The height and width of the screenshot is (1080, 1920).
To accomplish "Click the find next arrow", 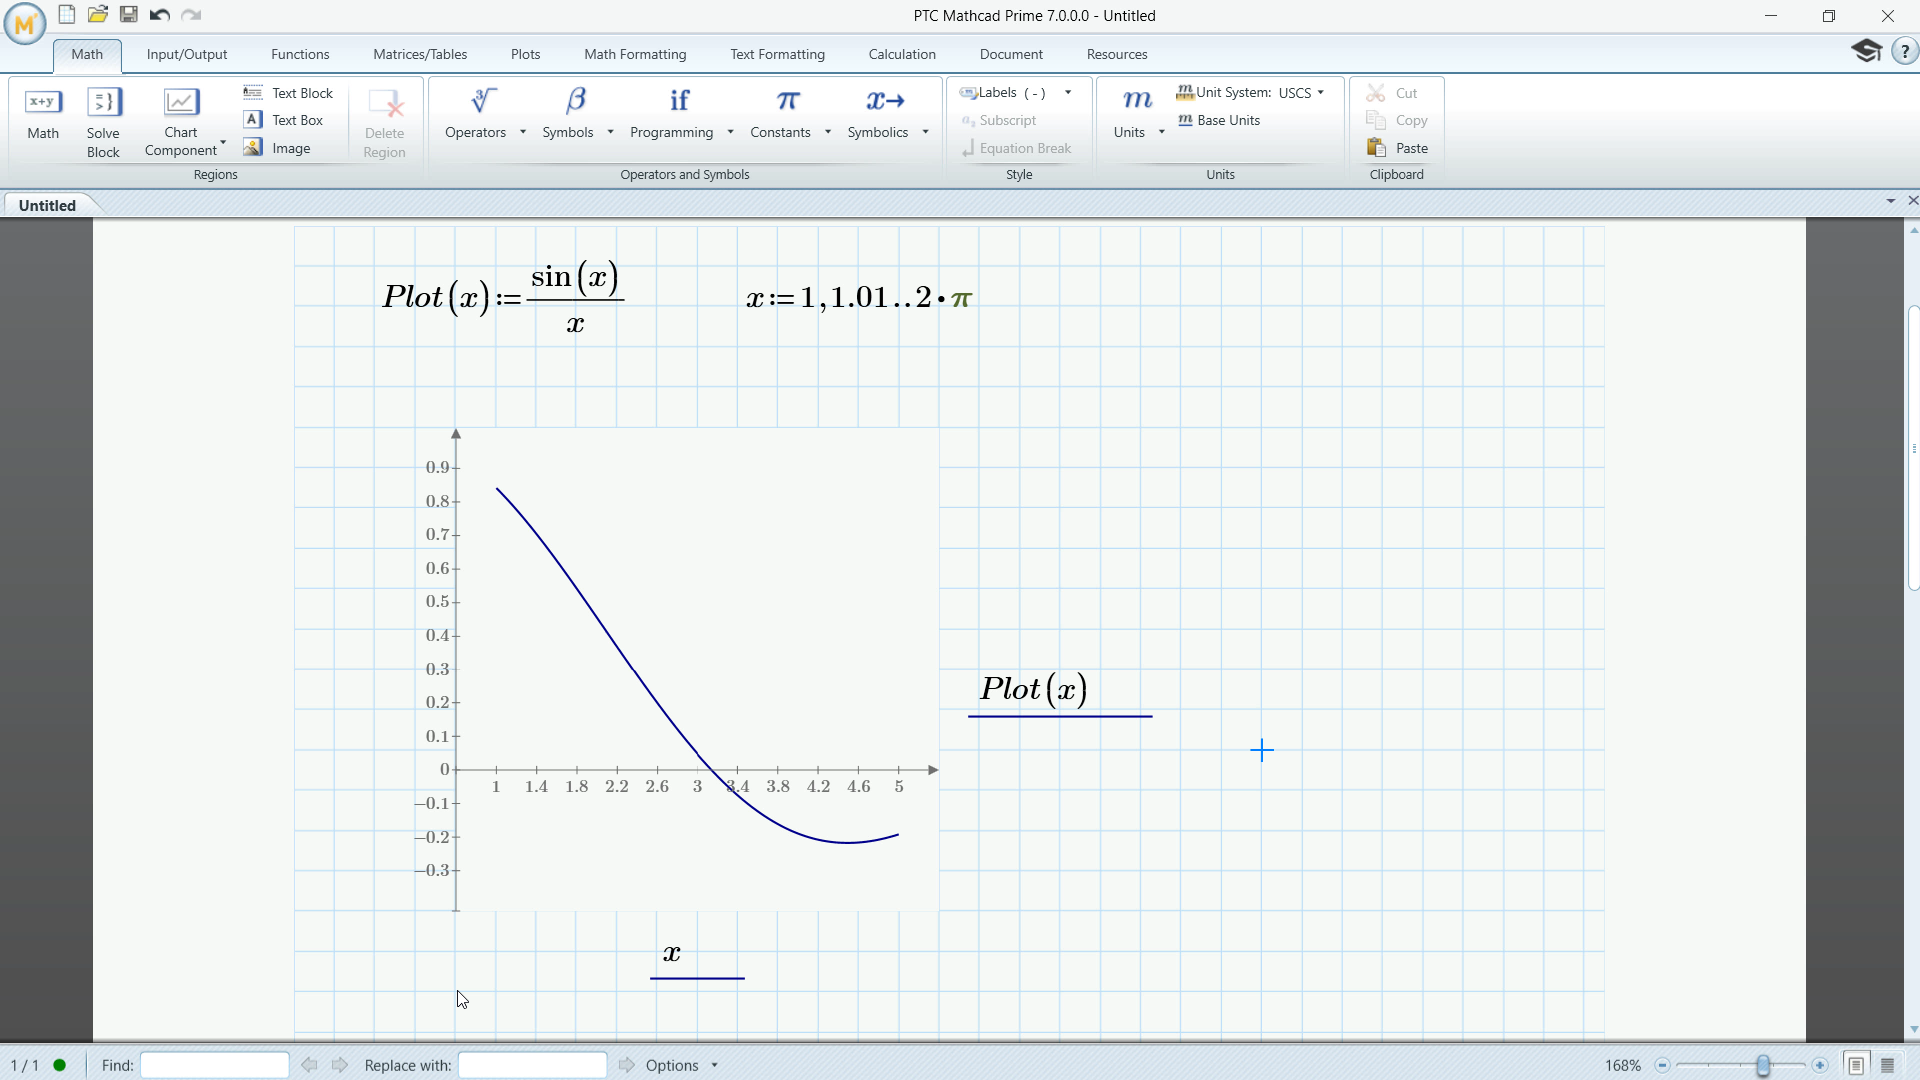I will [x=340, y=1065].
